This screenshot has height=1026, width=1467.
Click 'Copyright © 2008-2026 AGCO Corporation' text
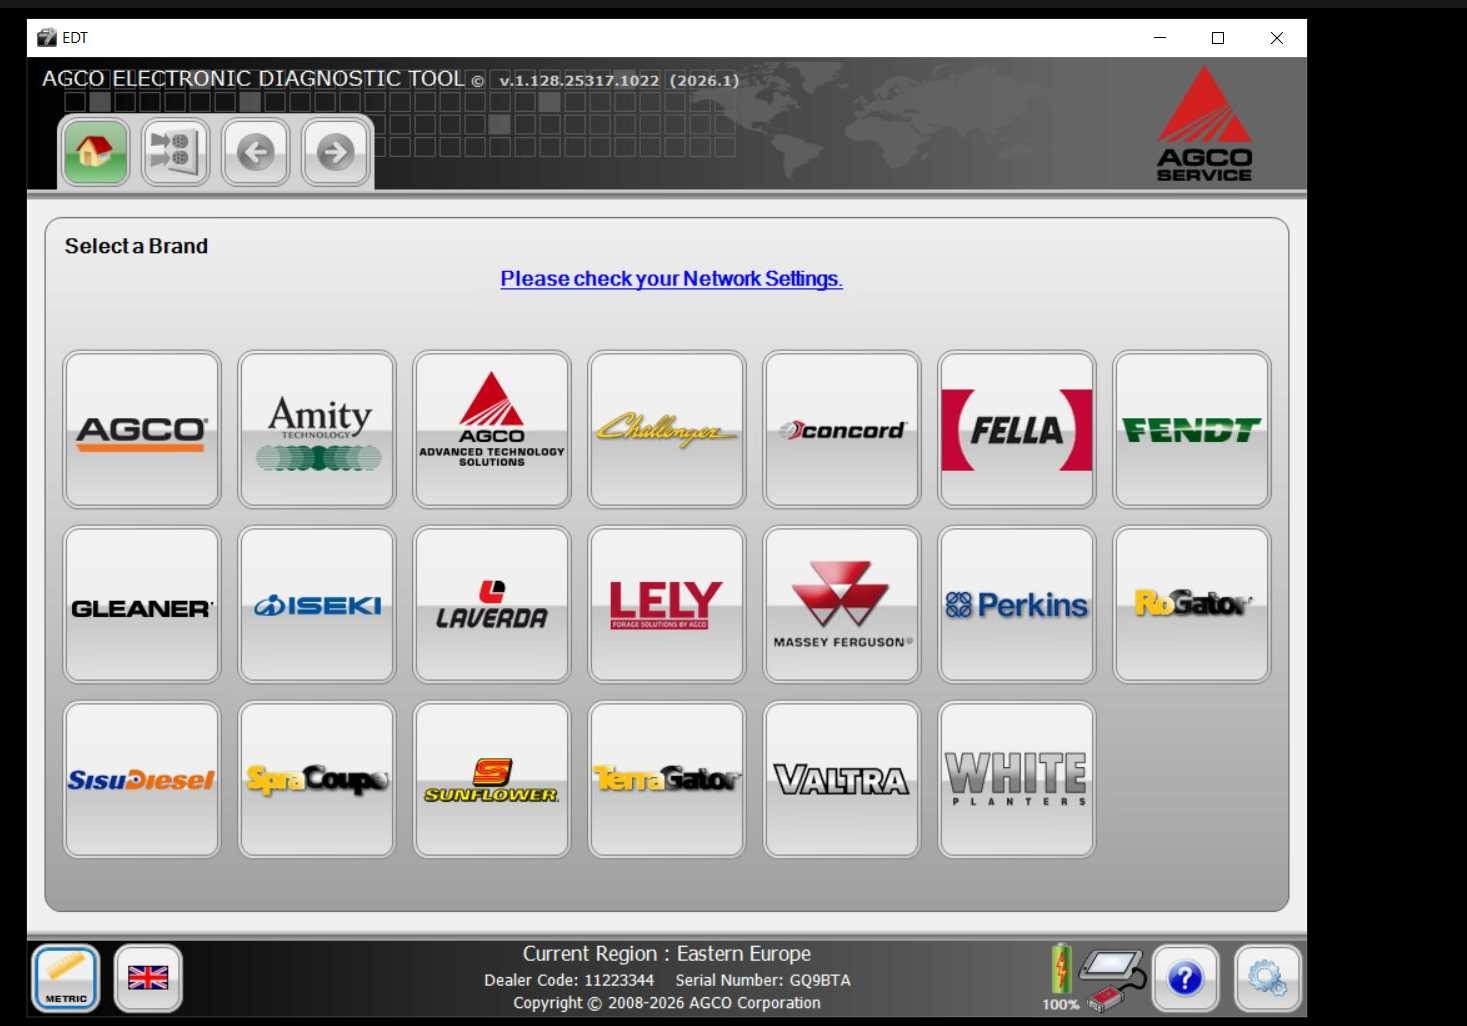(667, 1003)
